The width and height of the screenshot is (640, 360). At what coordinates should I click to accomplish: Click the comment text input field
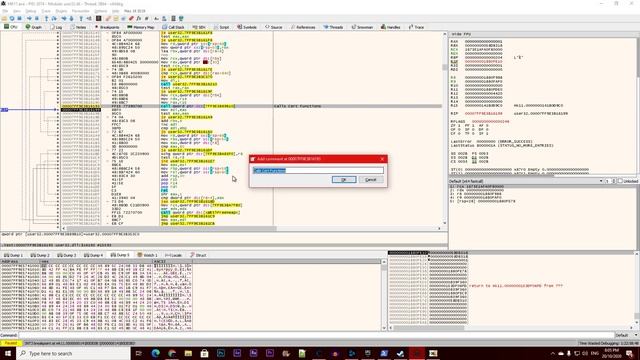click(x=318, y=170)
